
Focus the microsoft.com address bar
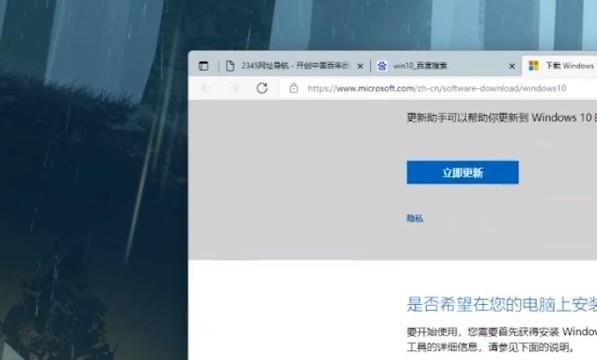(437, 88)
